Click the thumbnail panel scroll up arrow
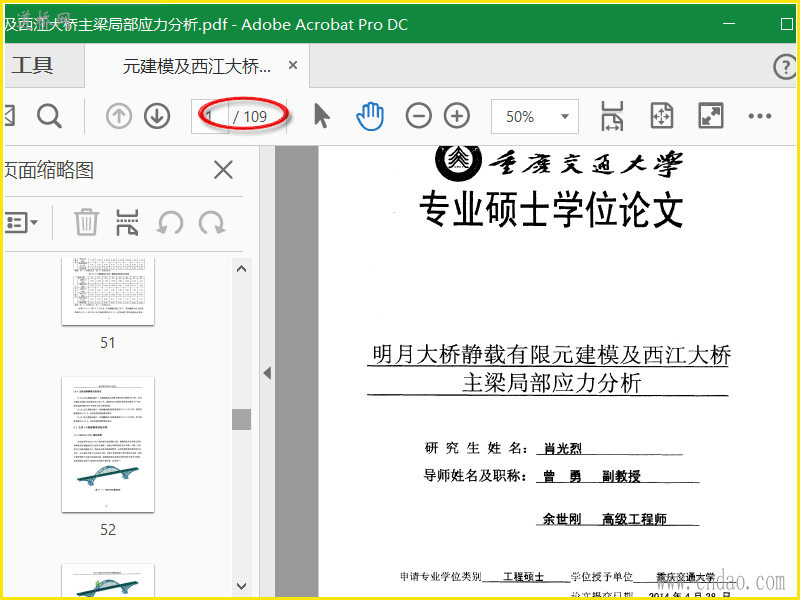The width and height of the screenshot is (800, 600). point(242,269)
